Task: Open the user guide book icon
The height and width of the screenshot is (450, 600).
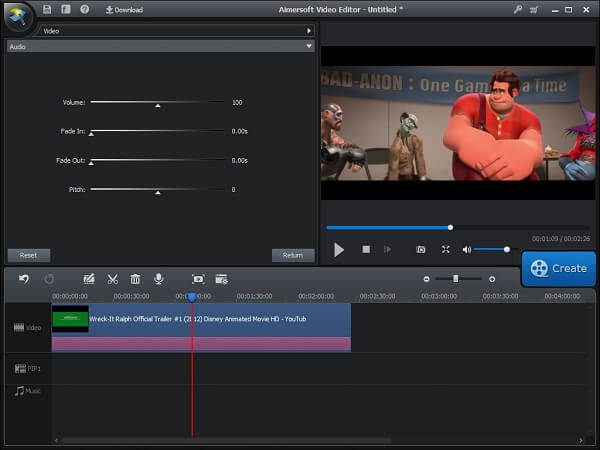Action: click(x=66, y=10)
